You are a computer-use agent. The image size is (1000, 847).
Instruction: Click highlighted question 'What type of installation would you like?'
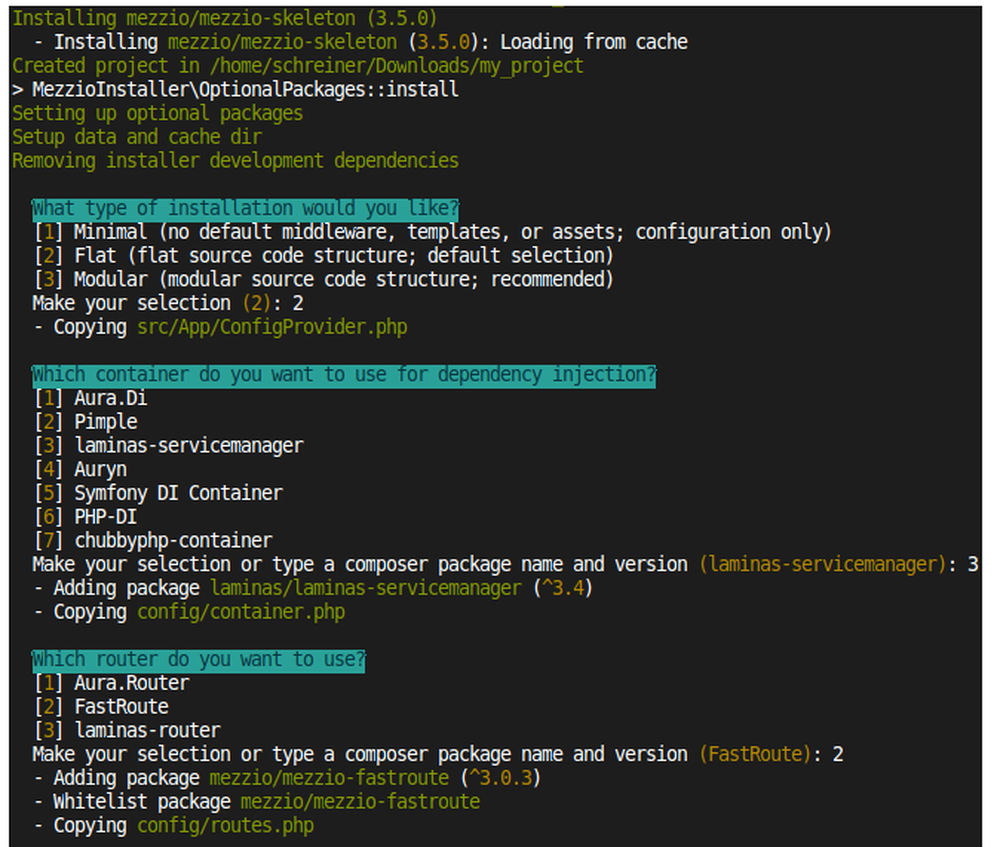246,209
